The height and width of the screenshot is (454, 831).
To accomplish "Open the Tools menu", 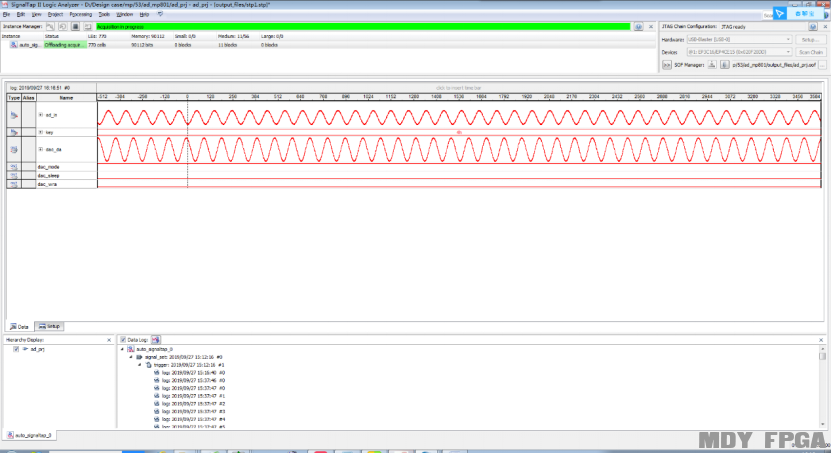I will [104, 14].
